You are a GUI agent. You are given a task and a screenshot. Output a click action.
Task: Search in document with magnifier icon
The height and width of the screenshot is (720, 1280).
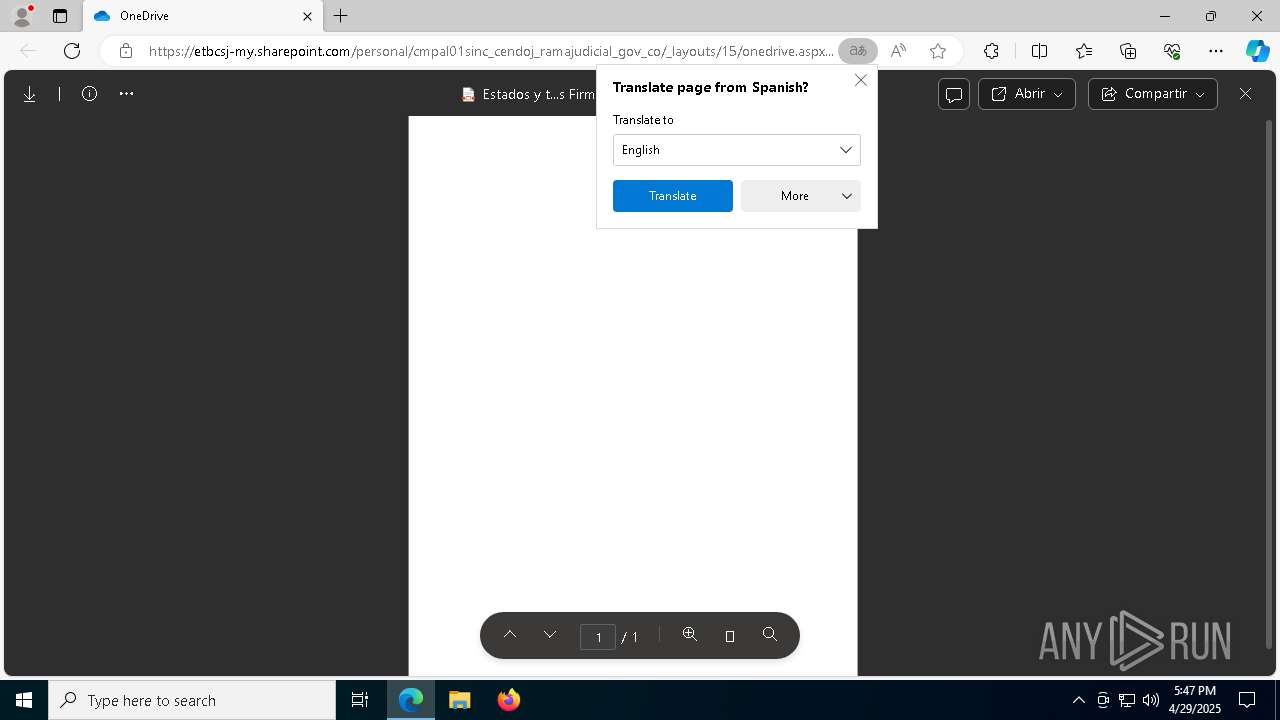pos(770,635)
